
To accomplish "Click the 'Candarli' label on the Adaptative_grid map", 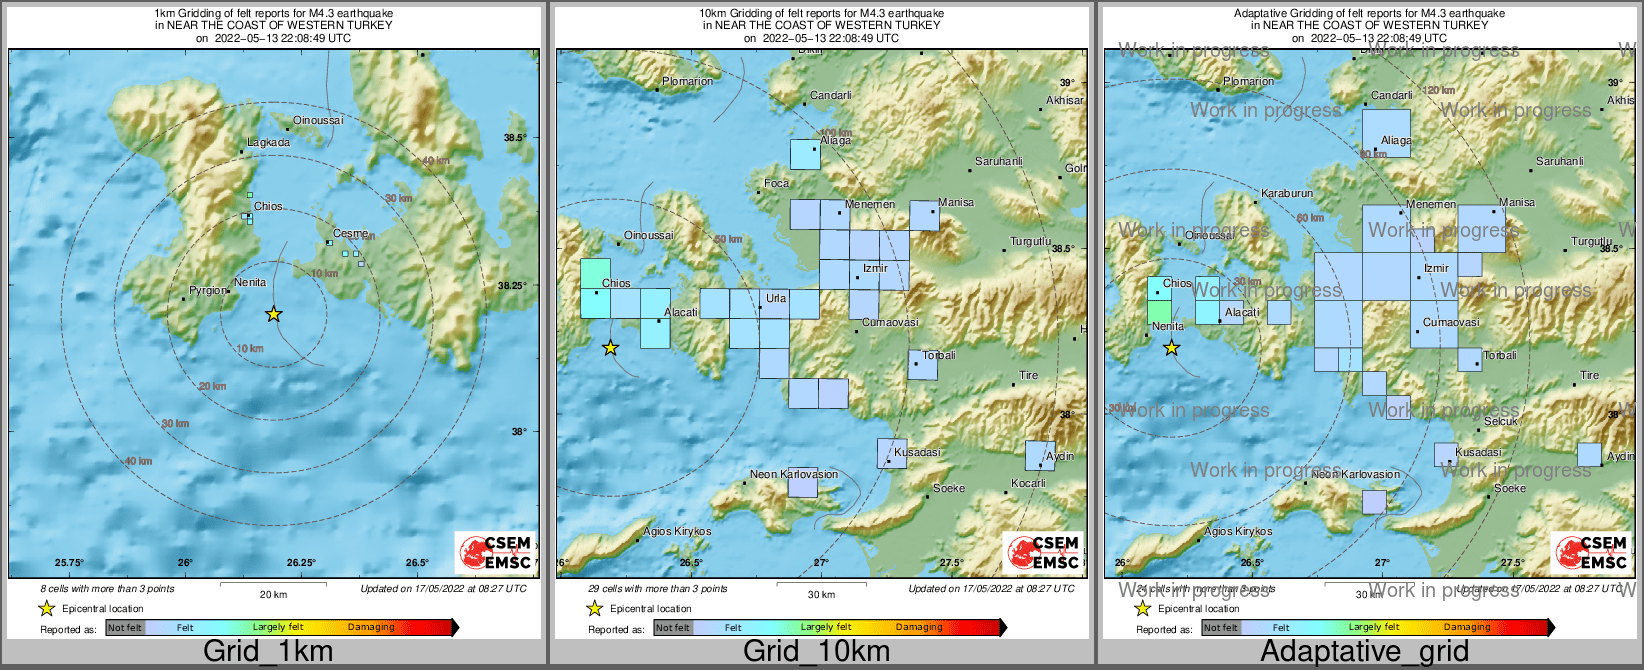I will 1392,95.
